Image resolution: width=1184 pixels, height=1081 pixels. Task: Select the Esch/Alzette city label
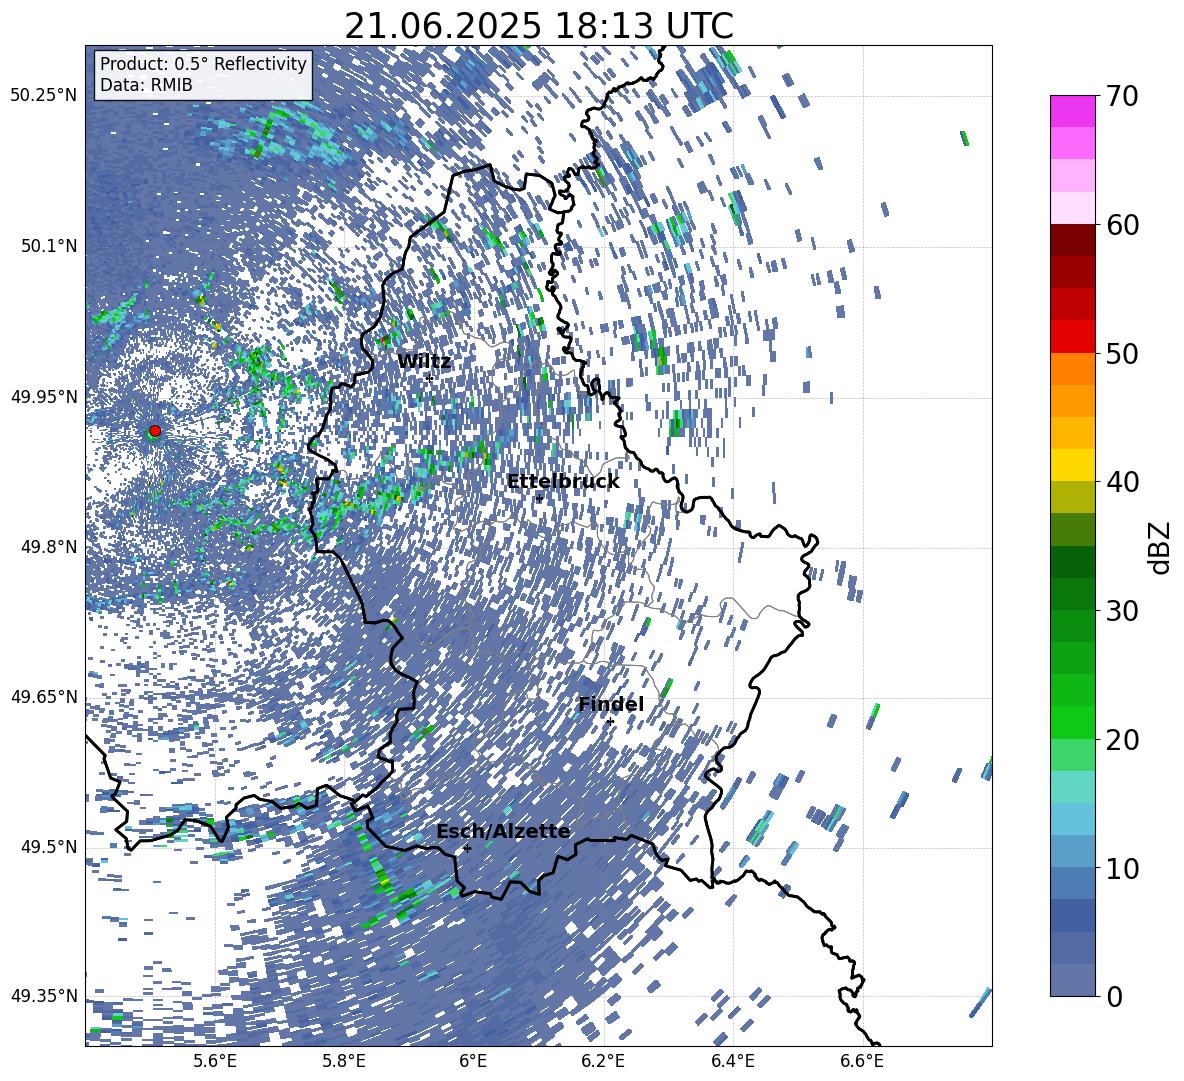click(503, 831)
